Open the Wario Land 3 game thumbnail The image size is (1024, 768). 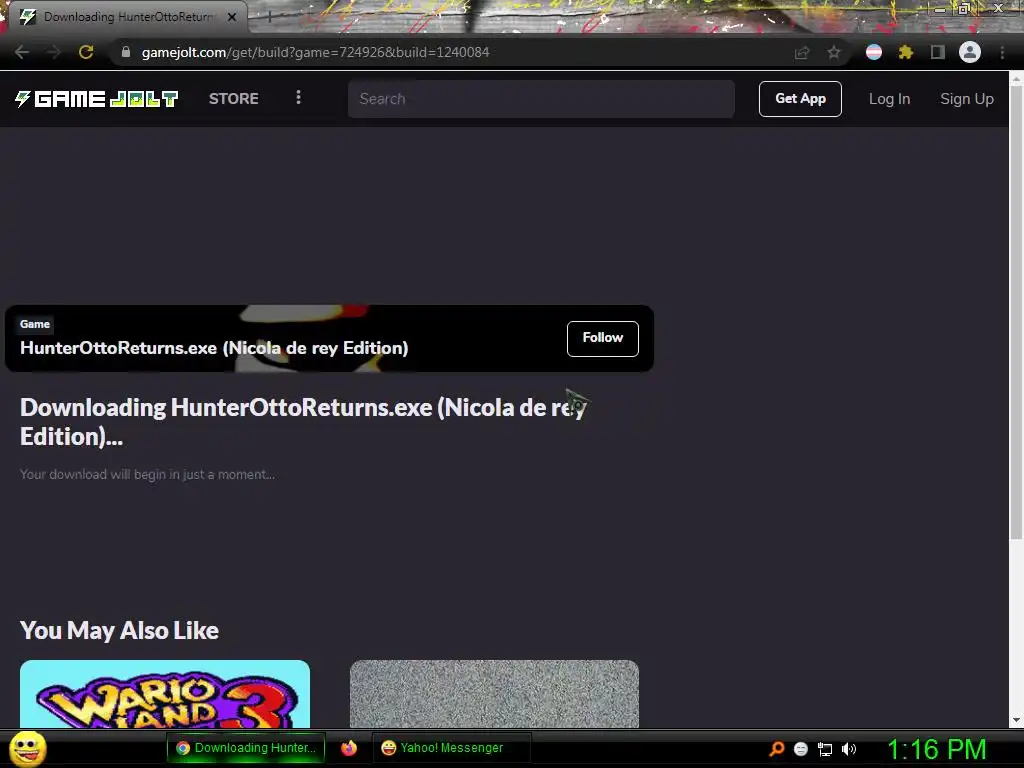pos(165,694)
